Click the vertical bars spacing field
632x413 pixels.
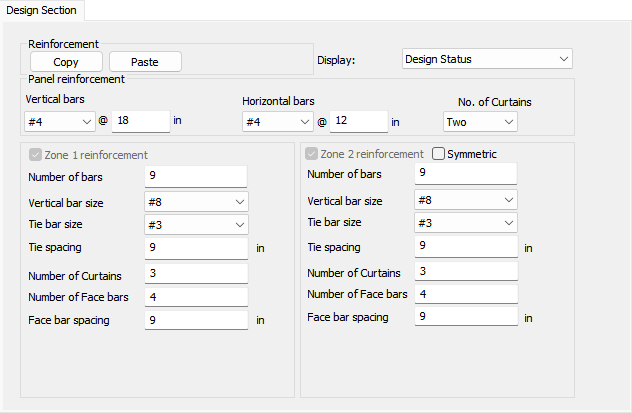click(141, 121)
